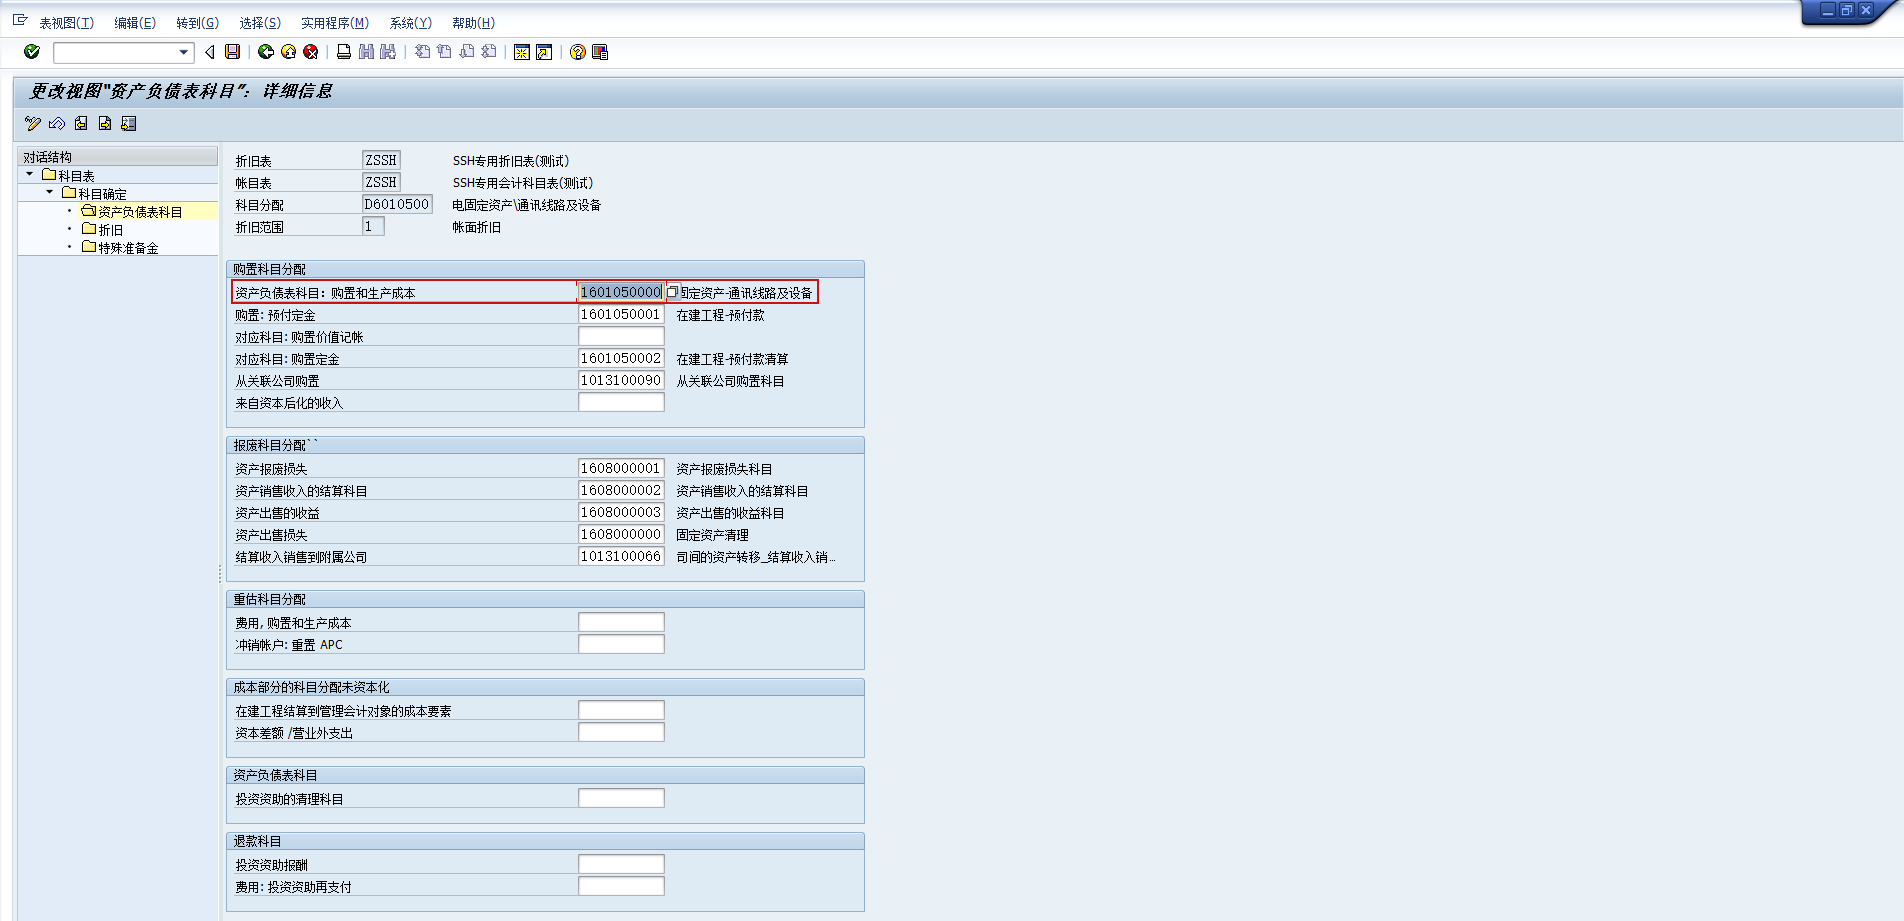1904x921 pixels.
Task: Click the empty 费用:投资资助再支付 field
Action: (621, 886)
